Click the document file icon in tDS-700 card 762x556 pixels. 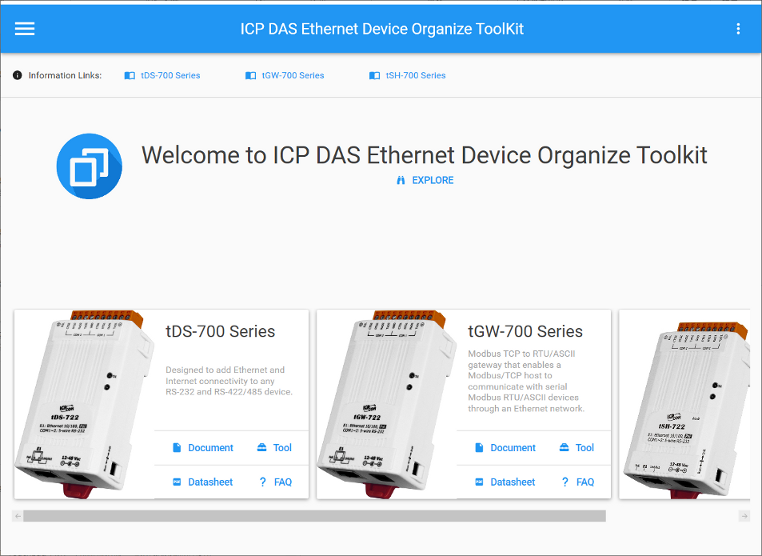tap(177, 448)
